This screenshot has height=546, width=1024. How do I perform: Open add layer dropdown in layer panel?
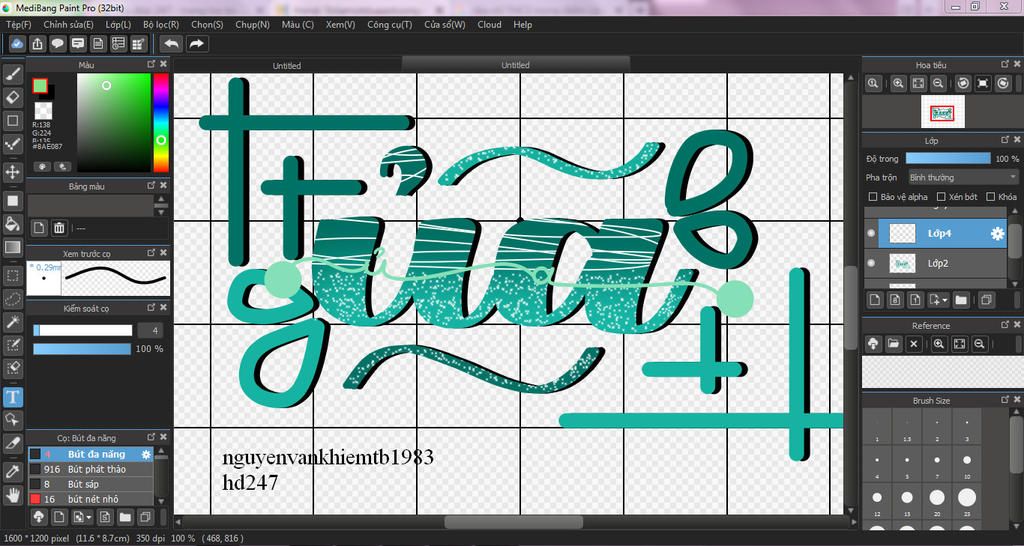(938, 300)
